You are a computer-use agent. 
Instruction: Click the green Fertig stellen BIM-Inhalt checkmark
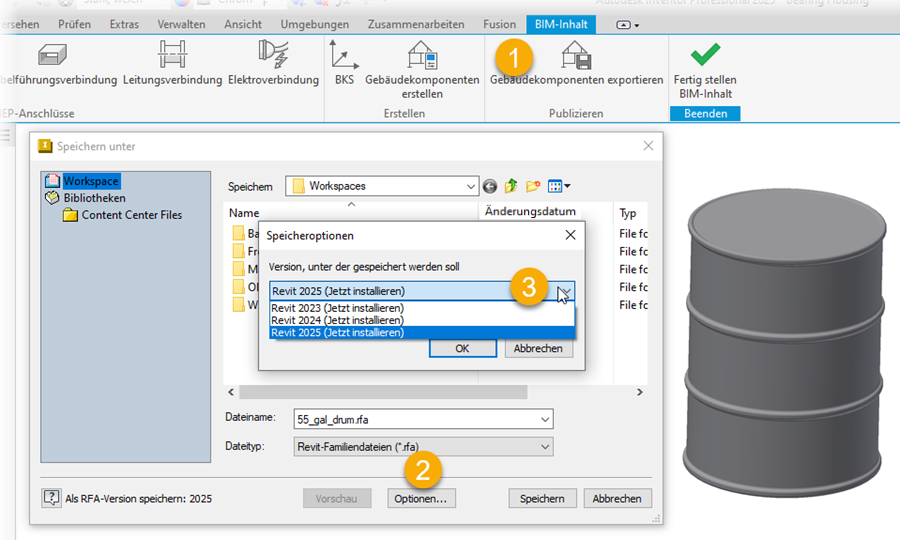click(x=705, y=55)
